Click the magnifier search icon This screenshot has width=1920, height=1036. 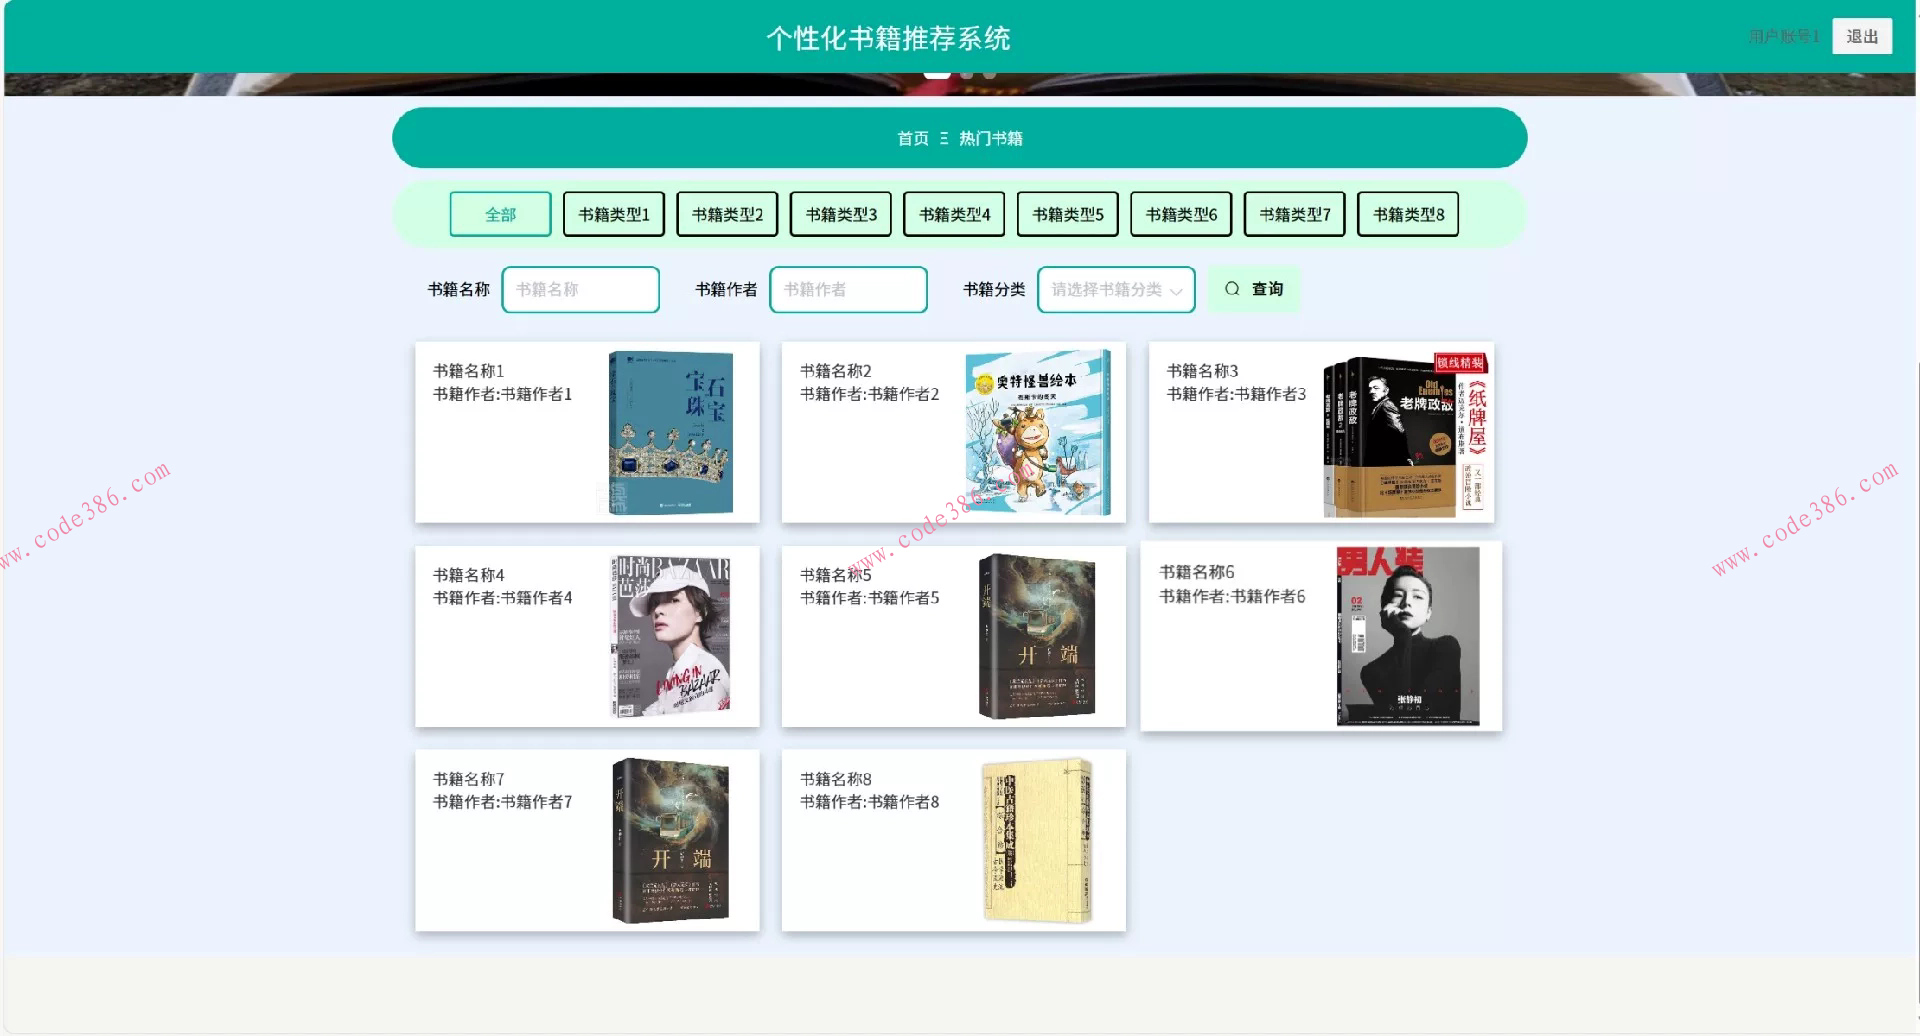(x=1233, y=288)
